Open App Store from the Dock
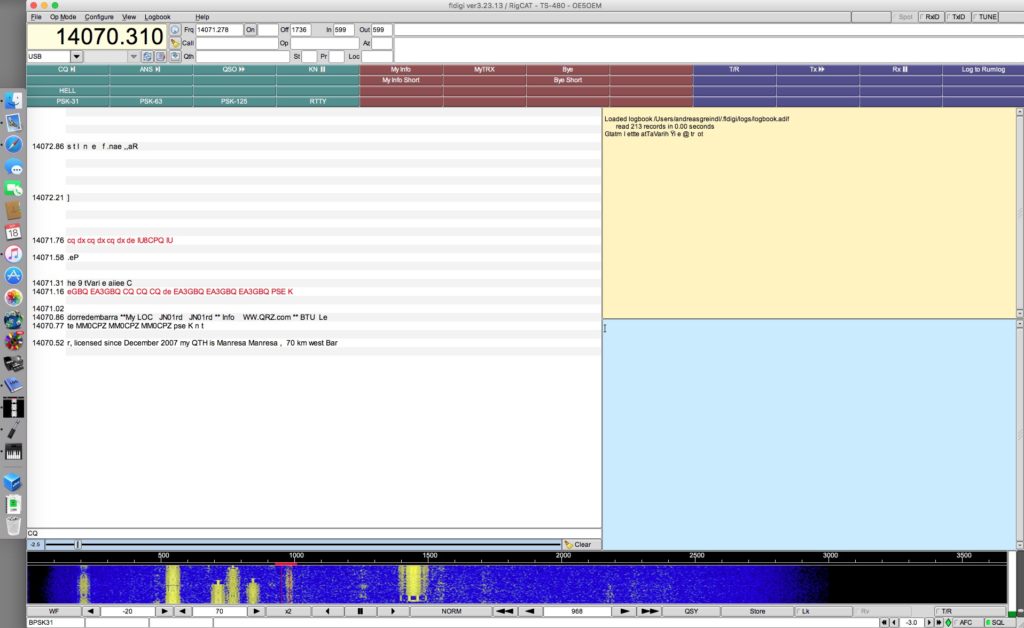The height and width of the screenshot is (628, 1024). [14, 275]
